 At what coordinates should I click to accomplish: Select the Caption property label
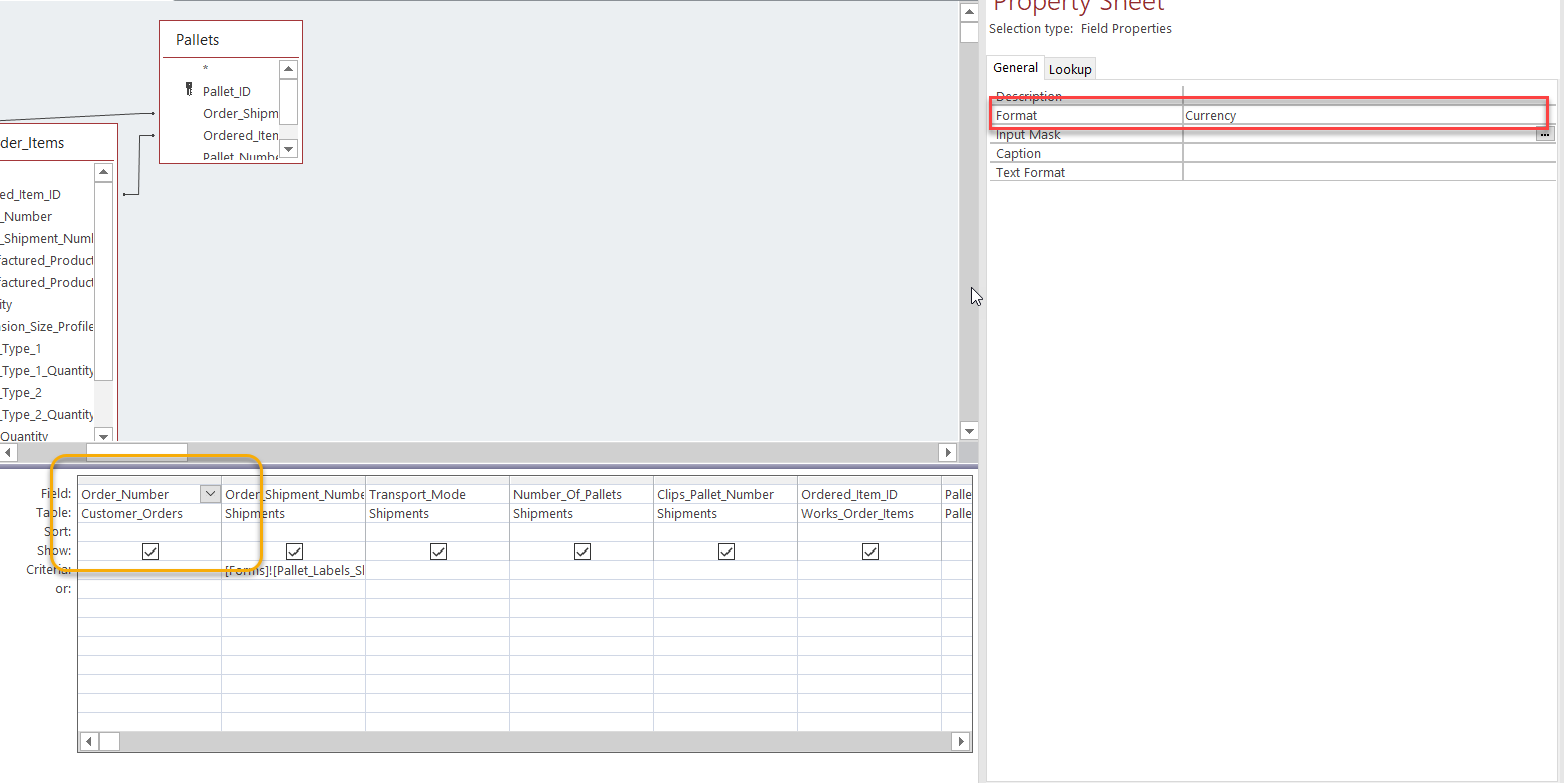click(x=1018, y=154)
